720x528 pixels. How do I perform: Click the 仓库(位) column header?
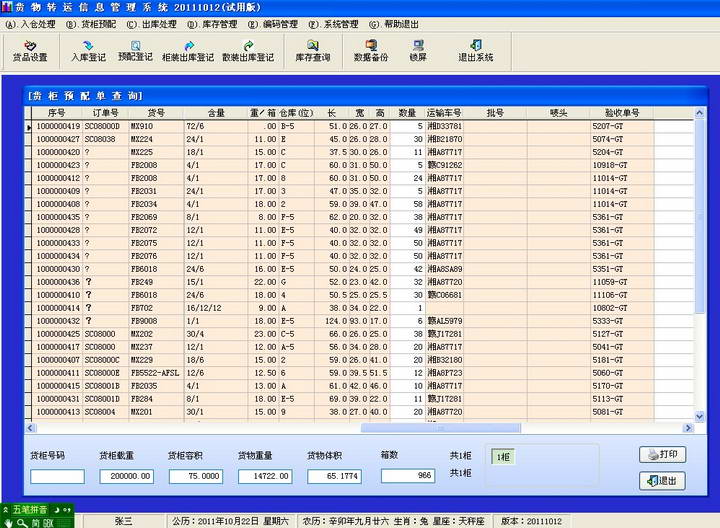296,112
